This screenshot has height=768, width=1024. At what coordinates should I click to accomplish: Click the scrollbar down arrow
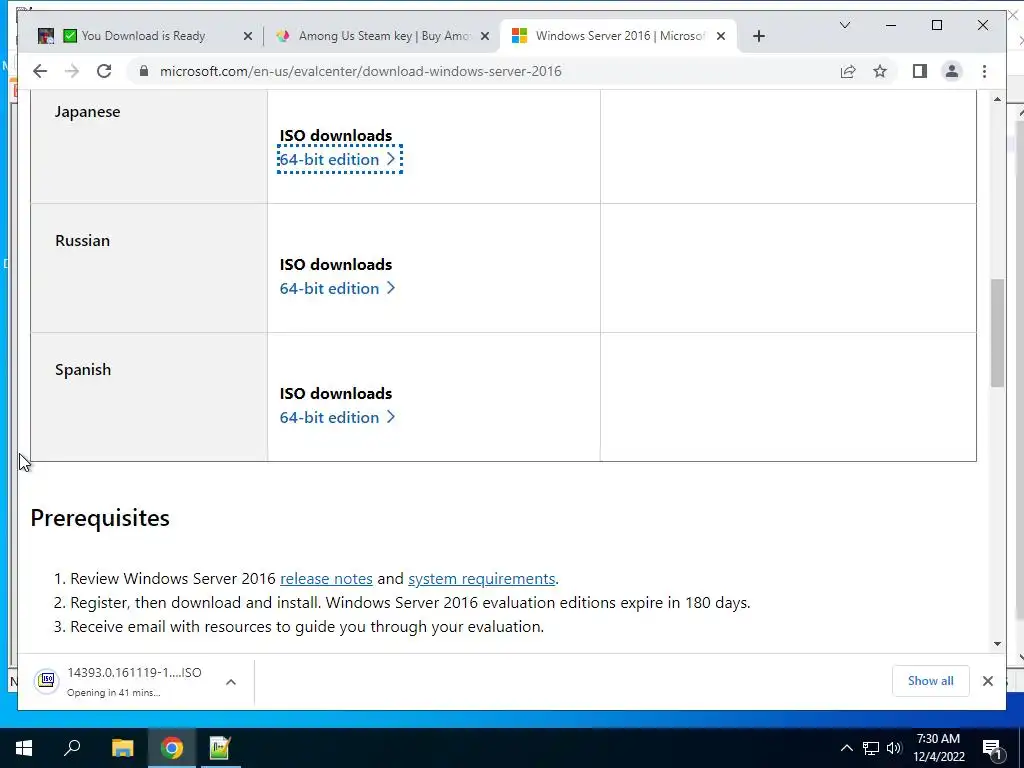click(x=997, y=644)
